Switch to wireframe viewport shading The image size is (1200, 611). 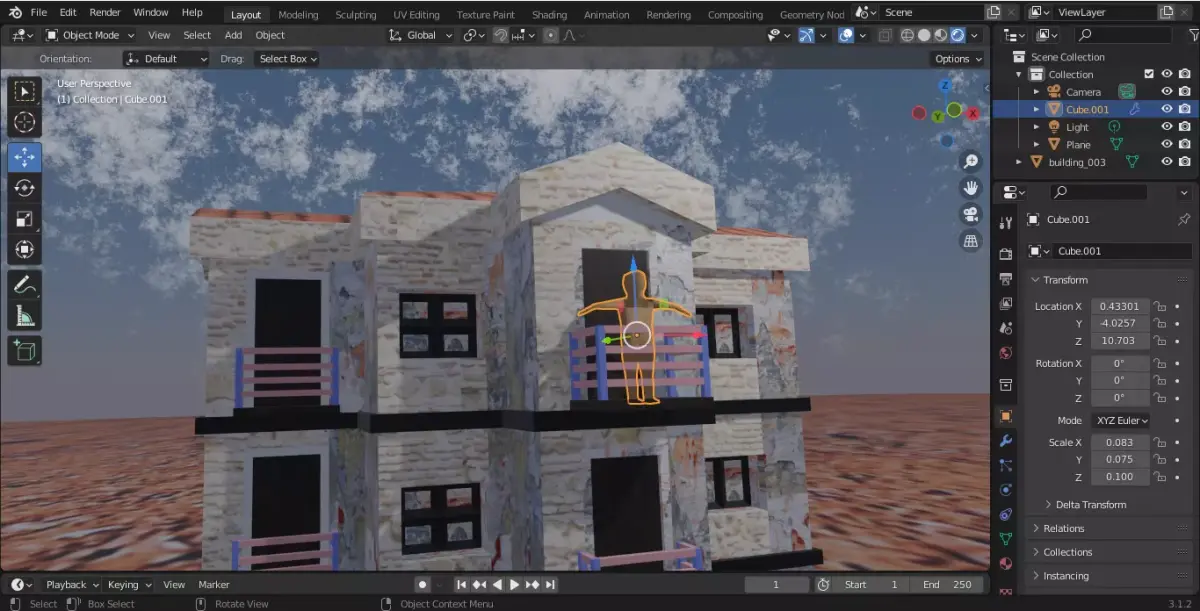(907, 35)
